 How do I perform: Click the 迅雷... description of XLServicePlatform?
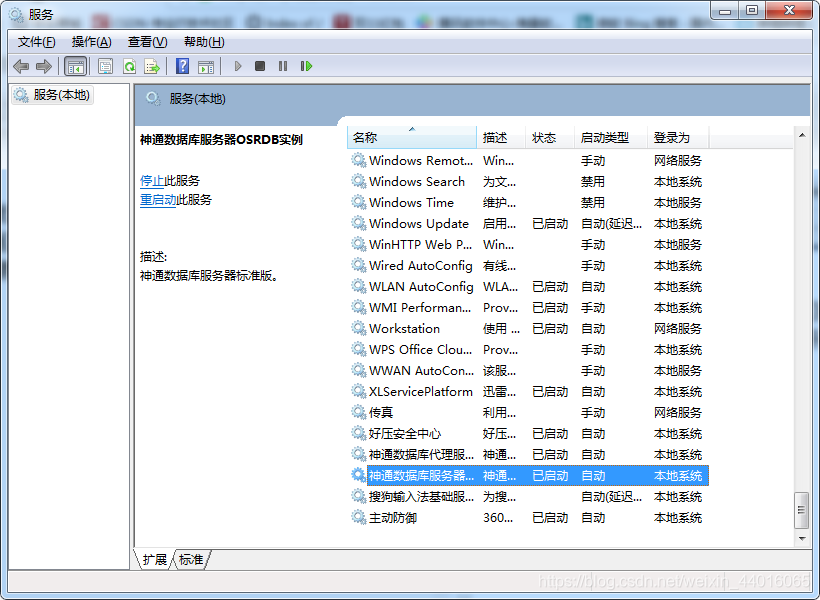coord(499,391)
